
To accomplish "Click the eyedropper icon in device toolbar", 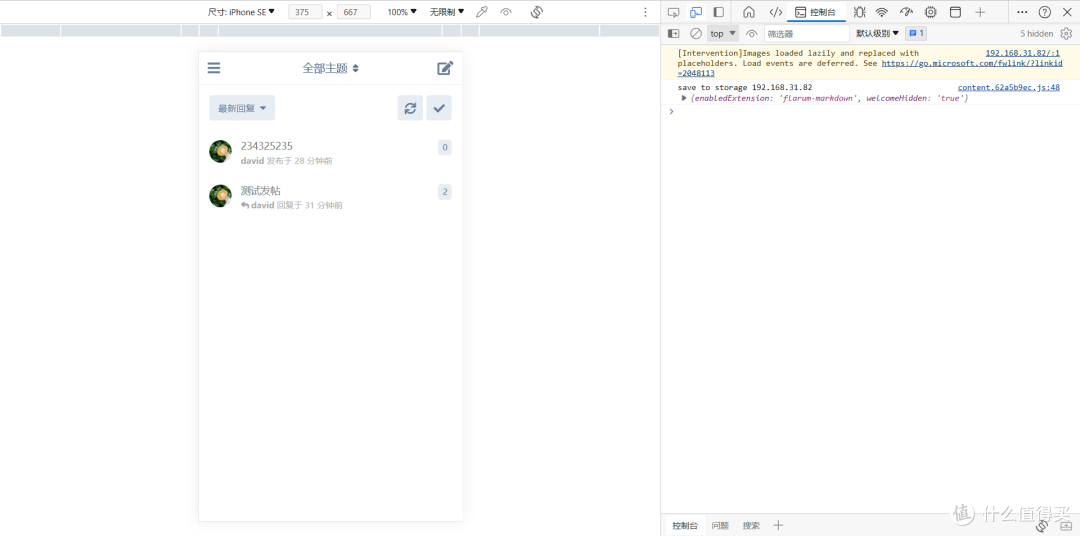I will pyautogui.click(x=482, y=12).
